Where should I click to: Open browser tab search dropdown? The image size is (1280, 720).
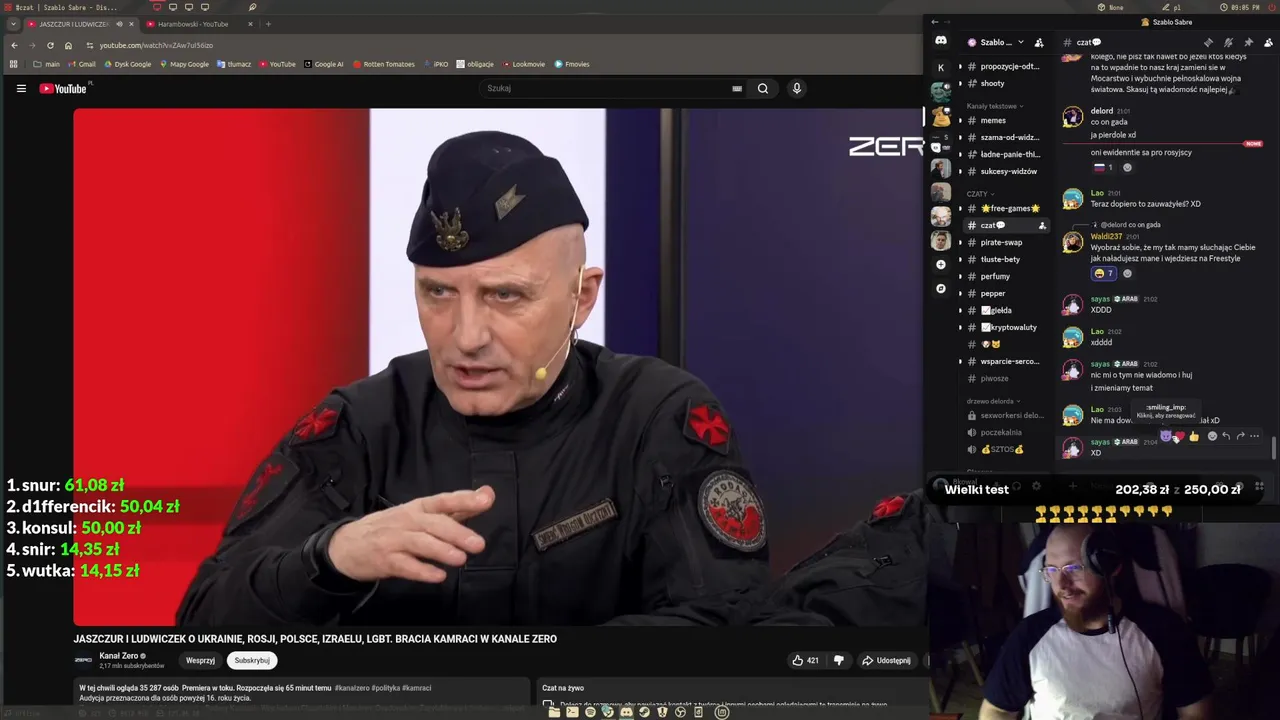(13, 24)
